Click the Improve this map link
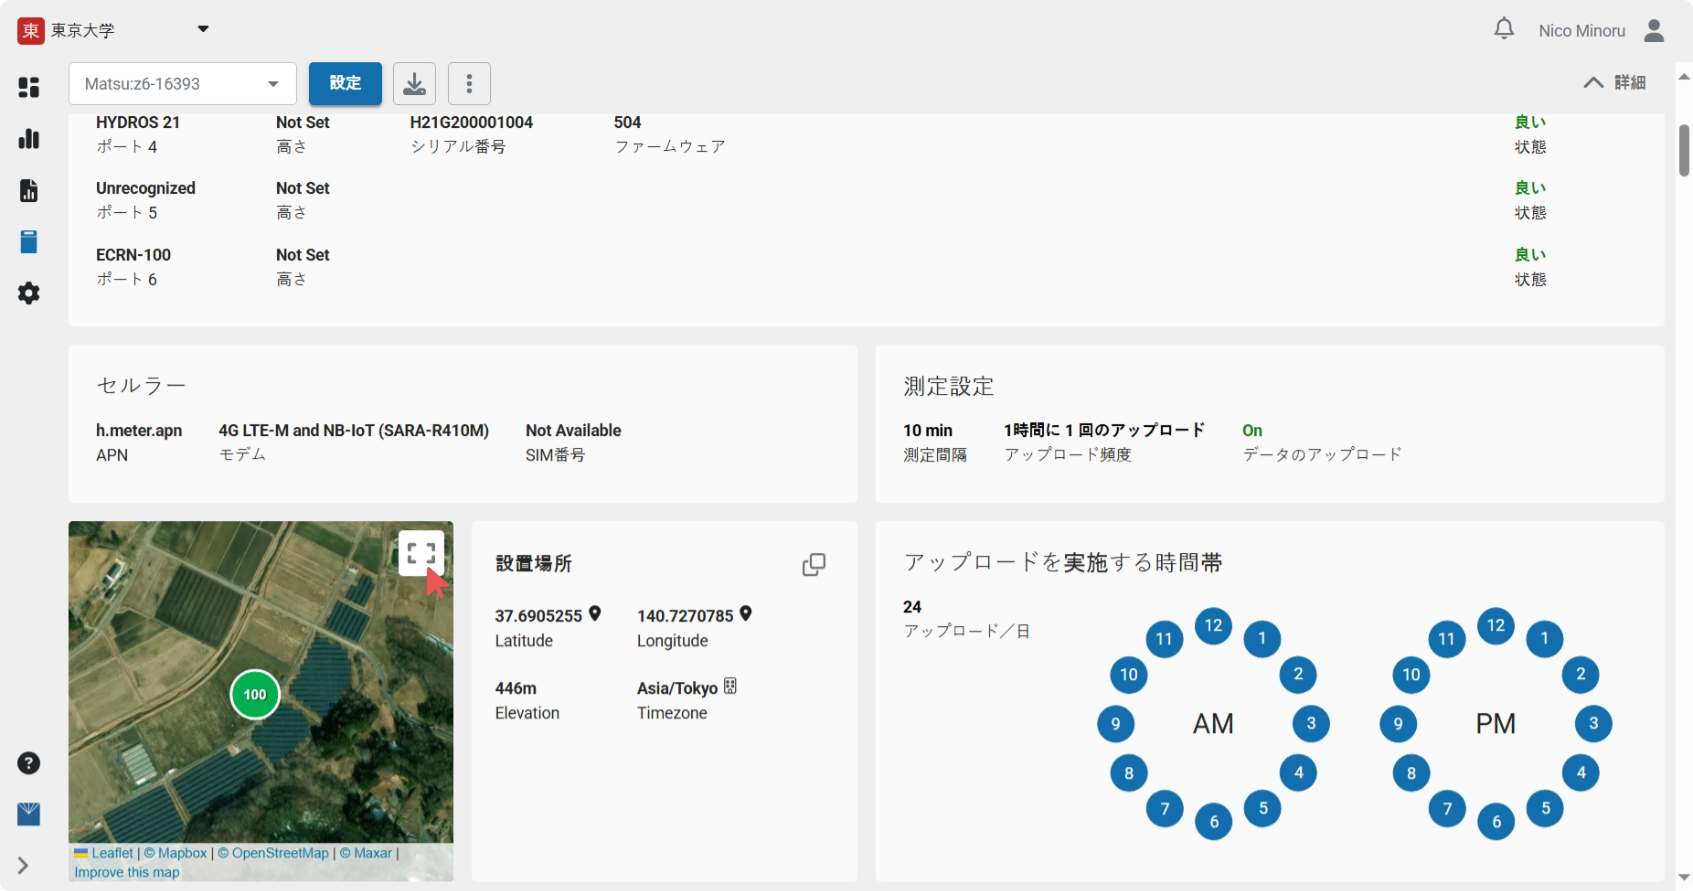This screenshot has height=891, width=1693. [x=127, y=872]
